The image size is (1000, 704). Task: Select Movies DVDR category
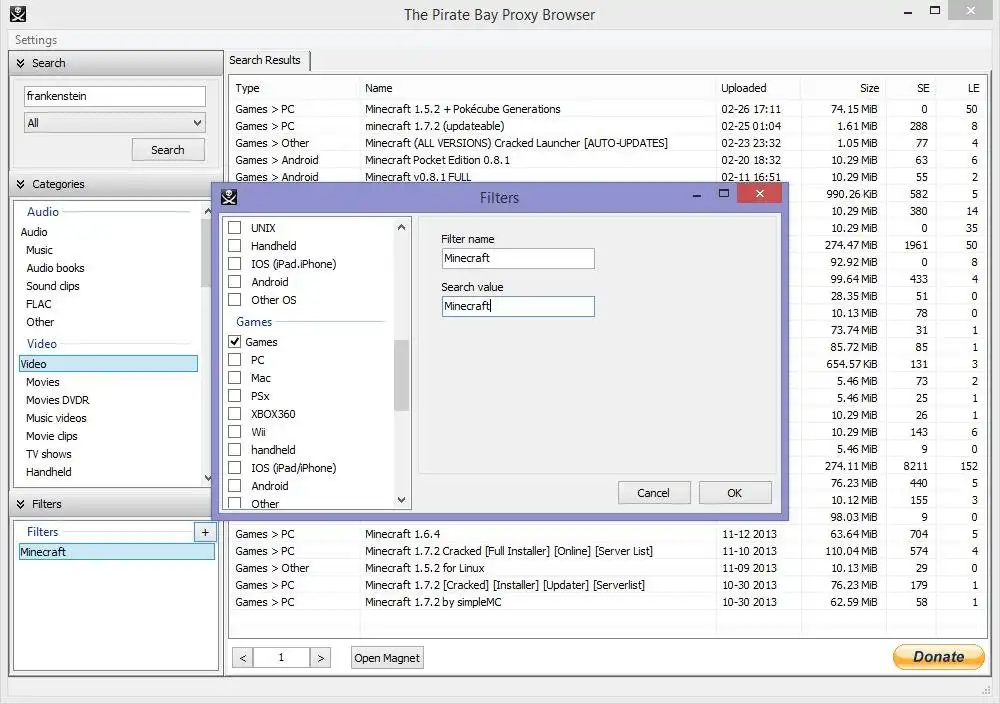[x=57, y=400]
